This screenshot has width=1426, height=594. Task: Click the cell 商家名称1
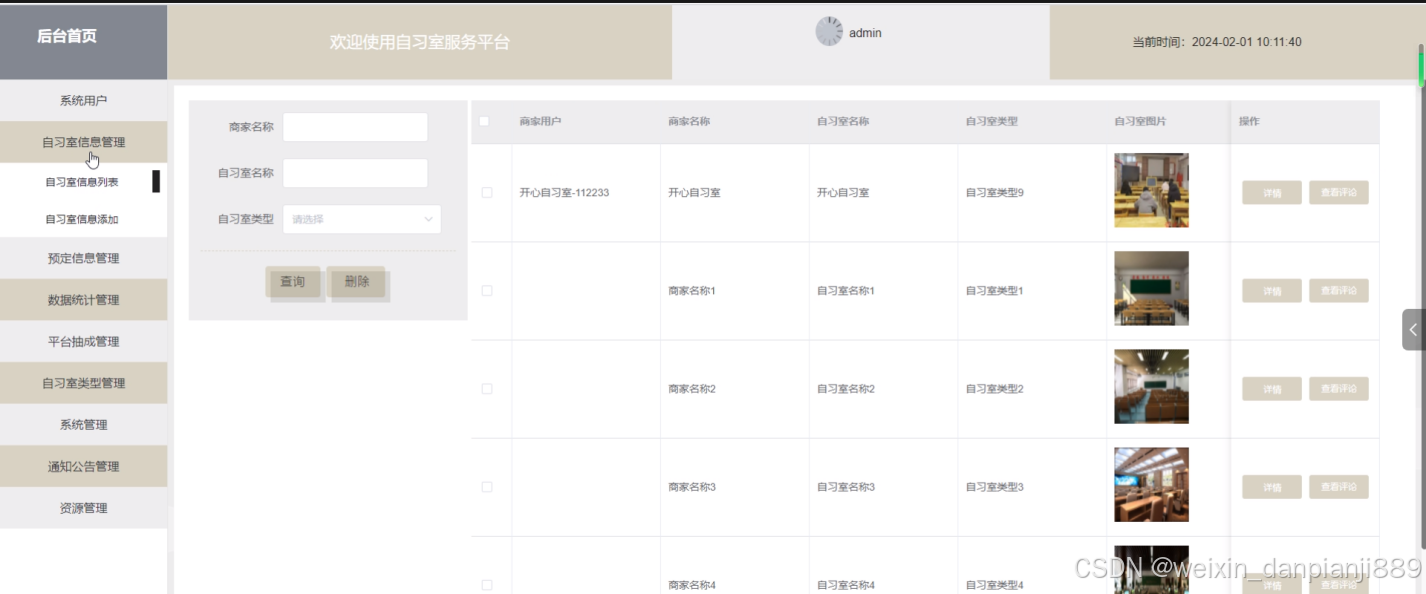[x=692, y=291]
